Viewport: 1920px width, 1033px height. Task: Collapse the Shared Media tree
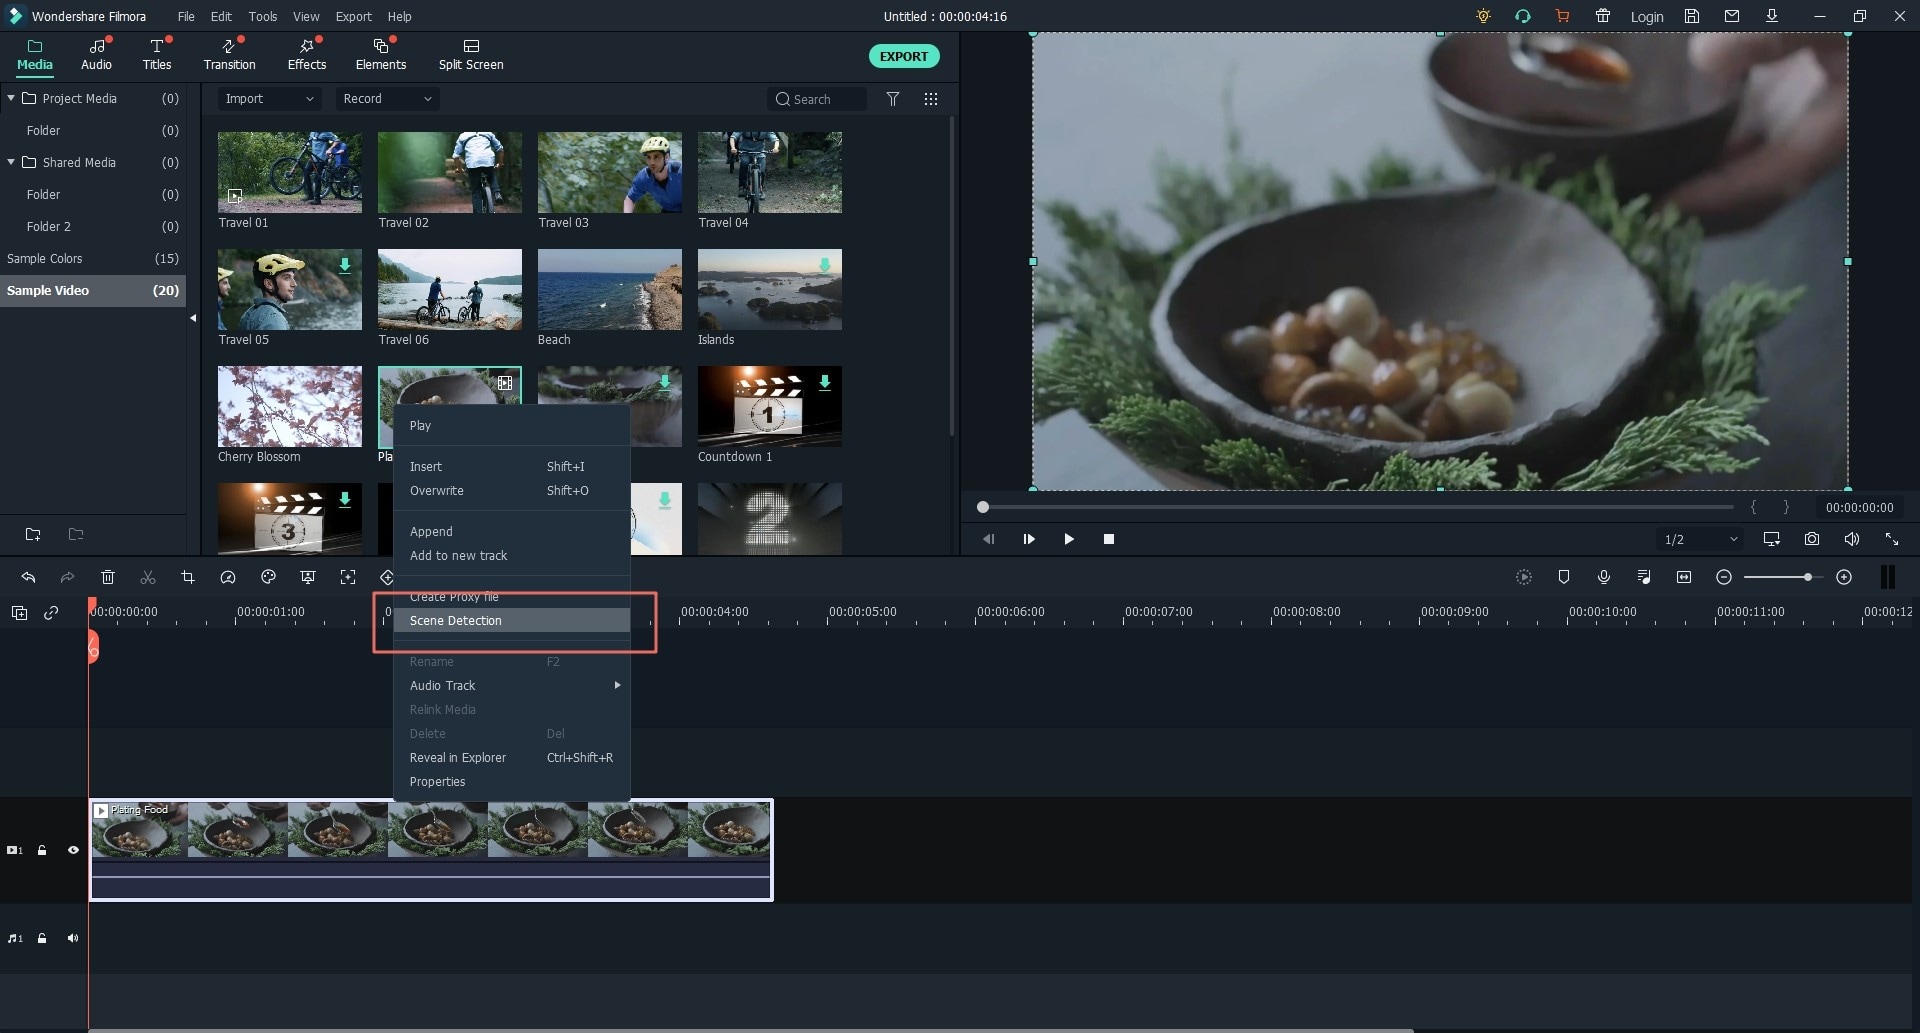click(11, 162)
